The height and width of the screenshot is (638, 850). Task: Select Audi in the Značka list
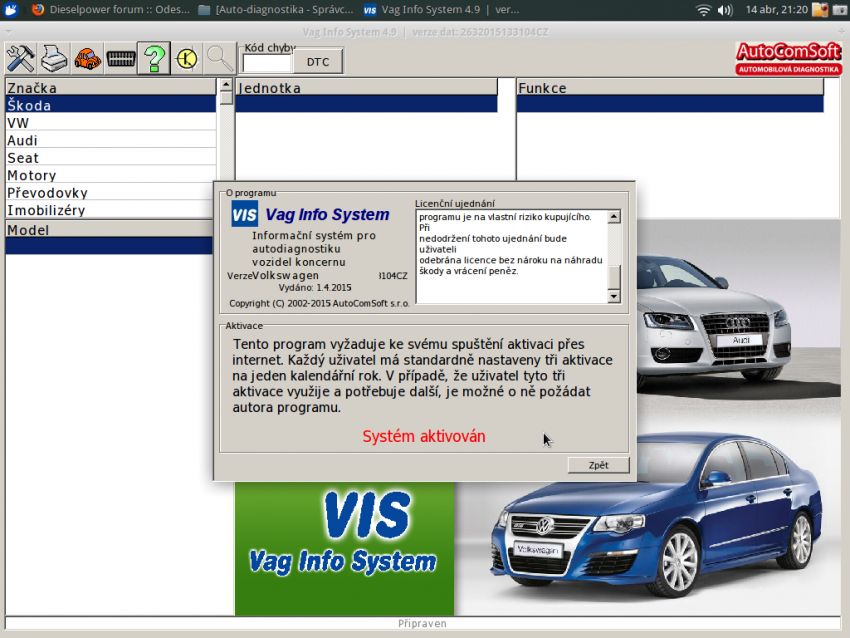pos(111,140)
